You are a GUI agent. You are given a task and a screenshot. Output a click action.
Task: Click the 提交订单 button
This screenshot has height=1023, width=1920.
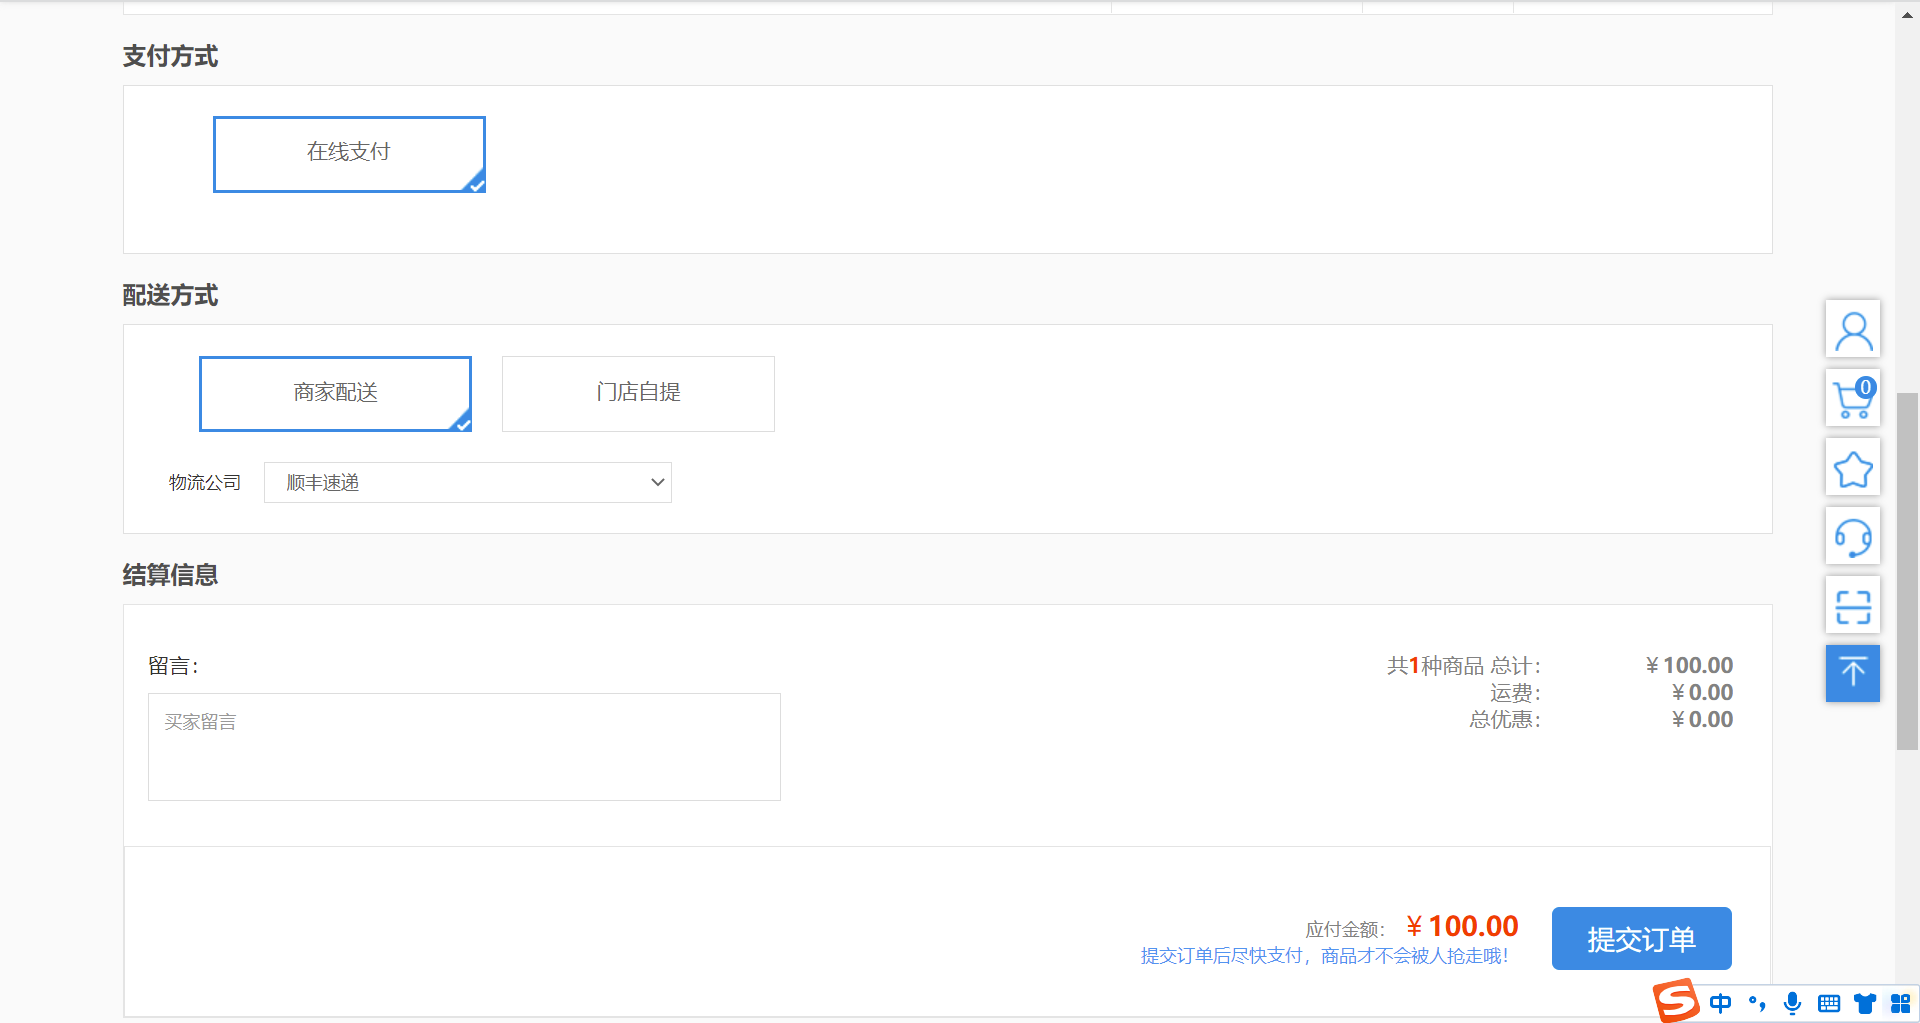point(1641,939)
